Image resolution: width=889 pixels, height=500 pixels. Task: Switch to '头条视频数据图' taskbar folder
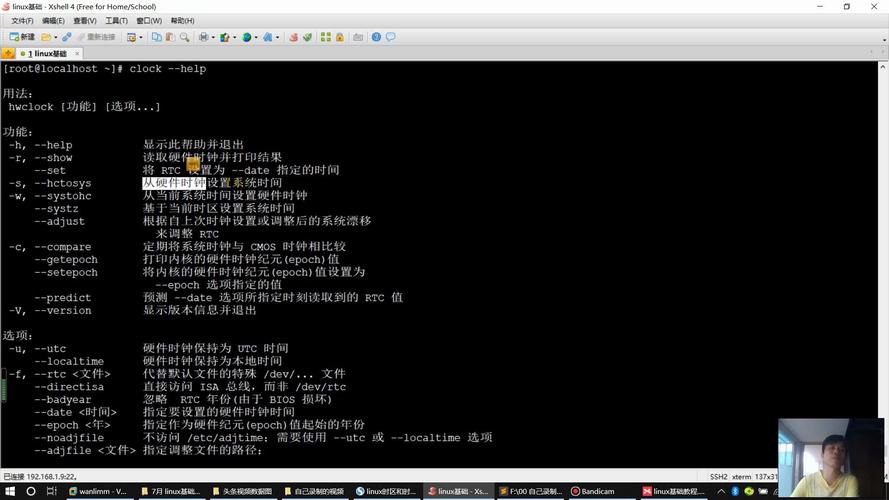click(x=242, y=491)
